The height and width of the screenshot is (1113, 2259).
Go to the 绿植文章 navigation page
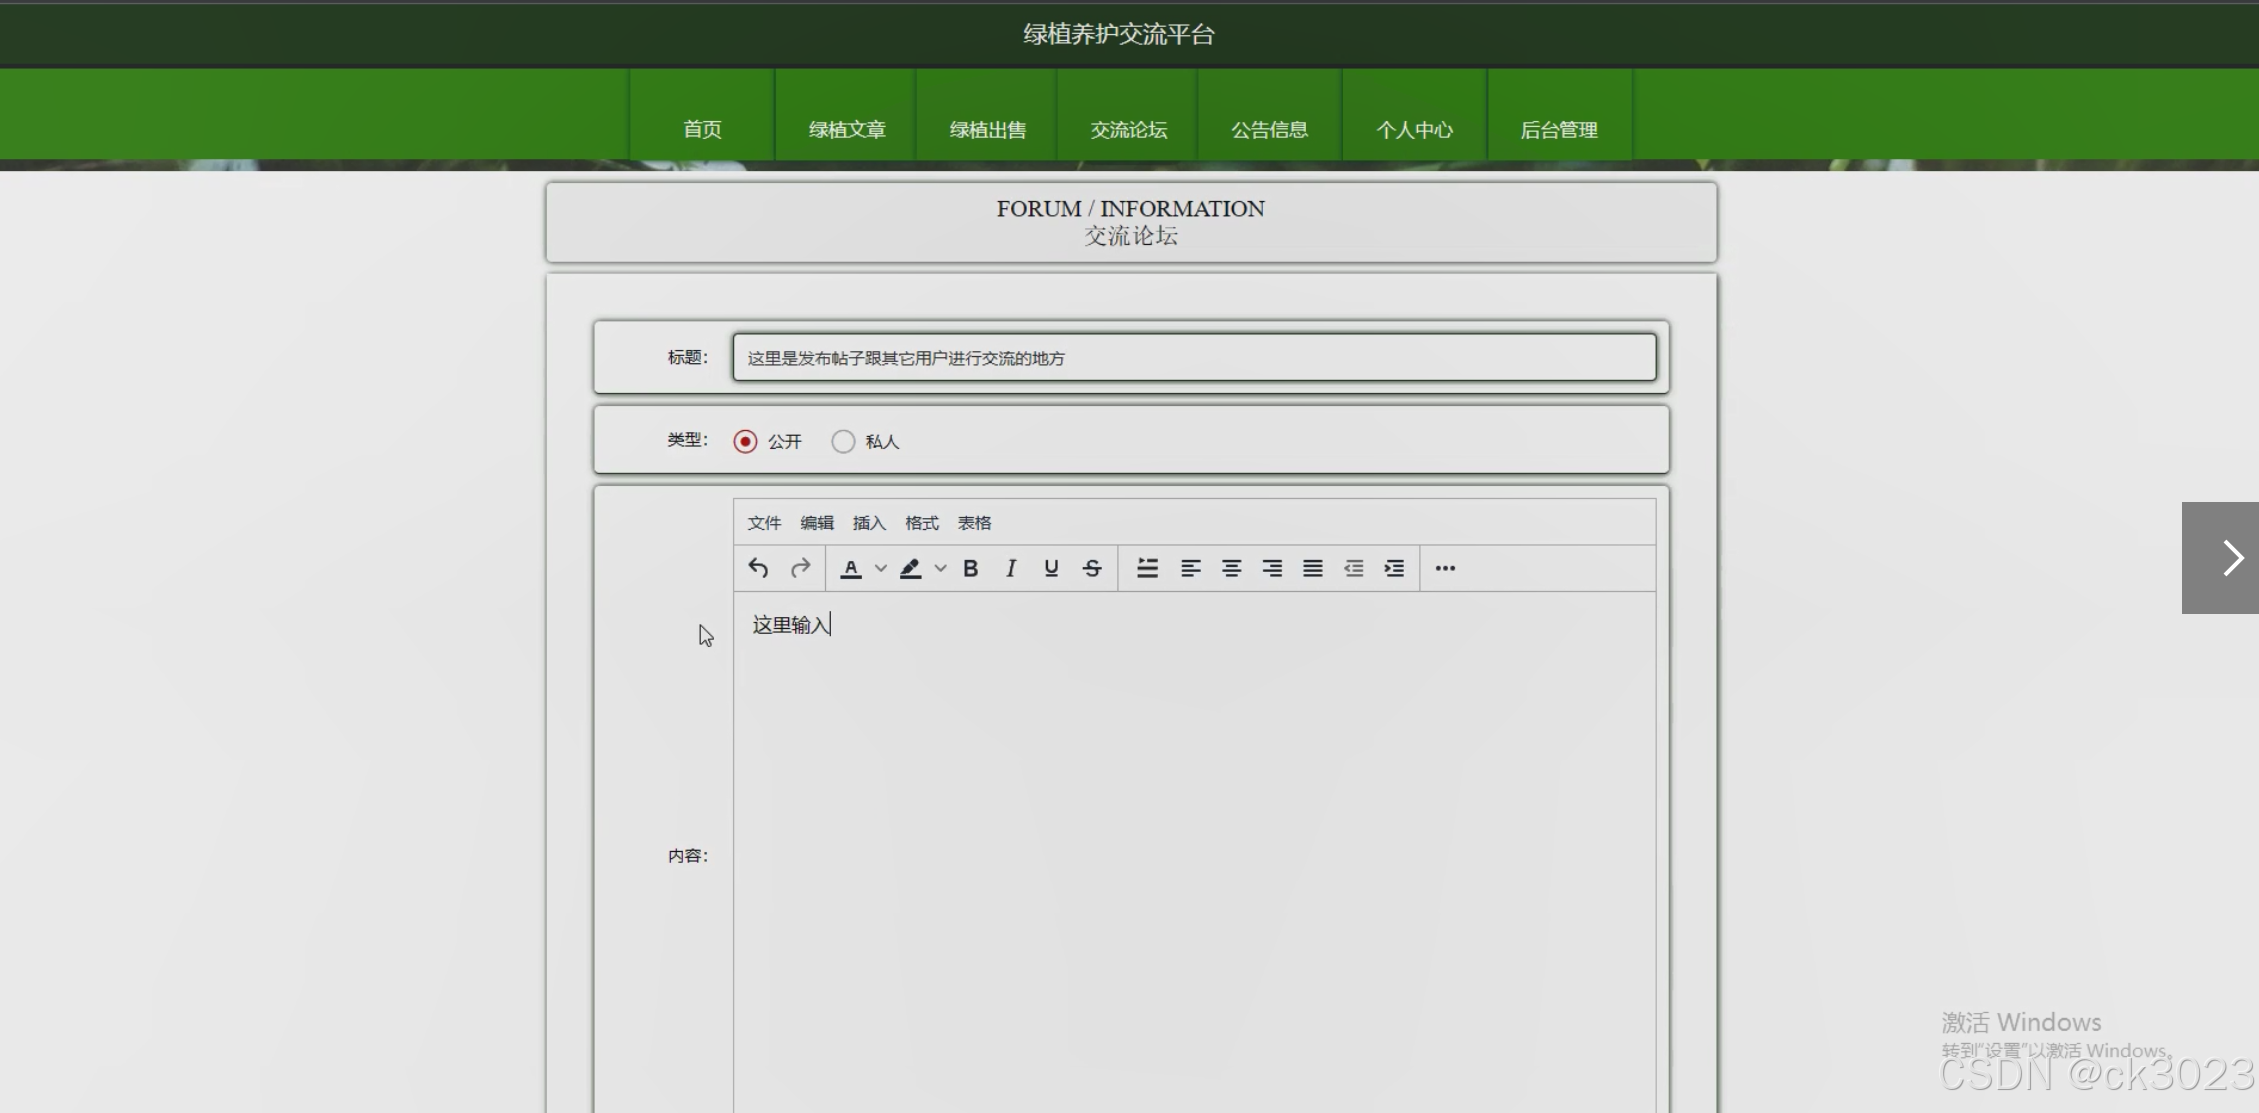[847, 129]
